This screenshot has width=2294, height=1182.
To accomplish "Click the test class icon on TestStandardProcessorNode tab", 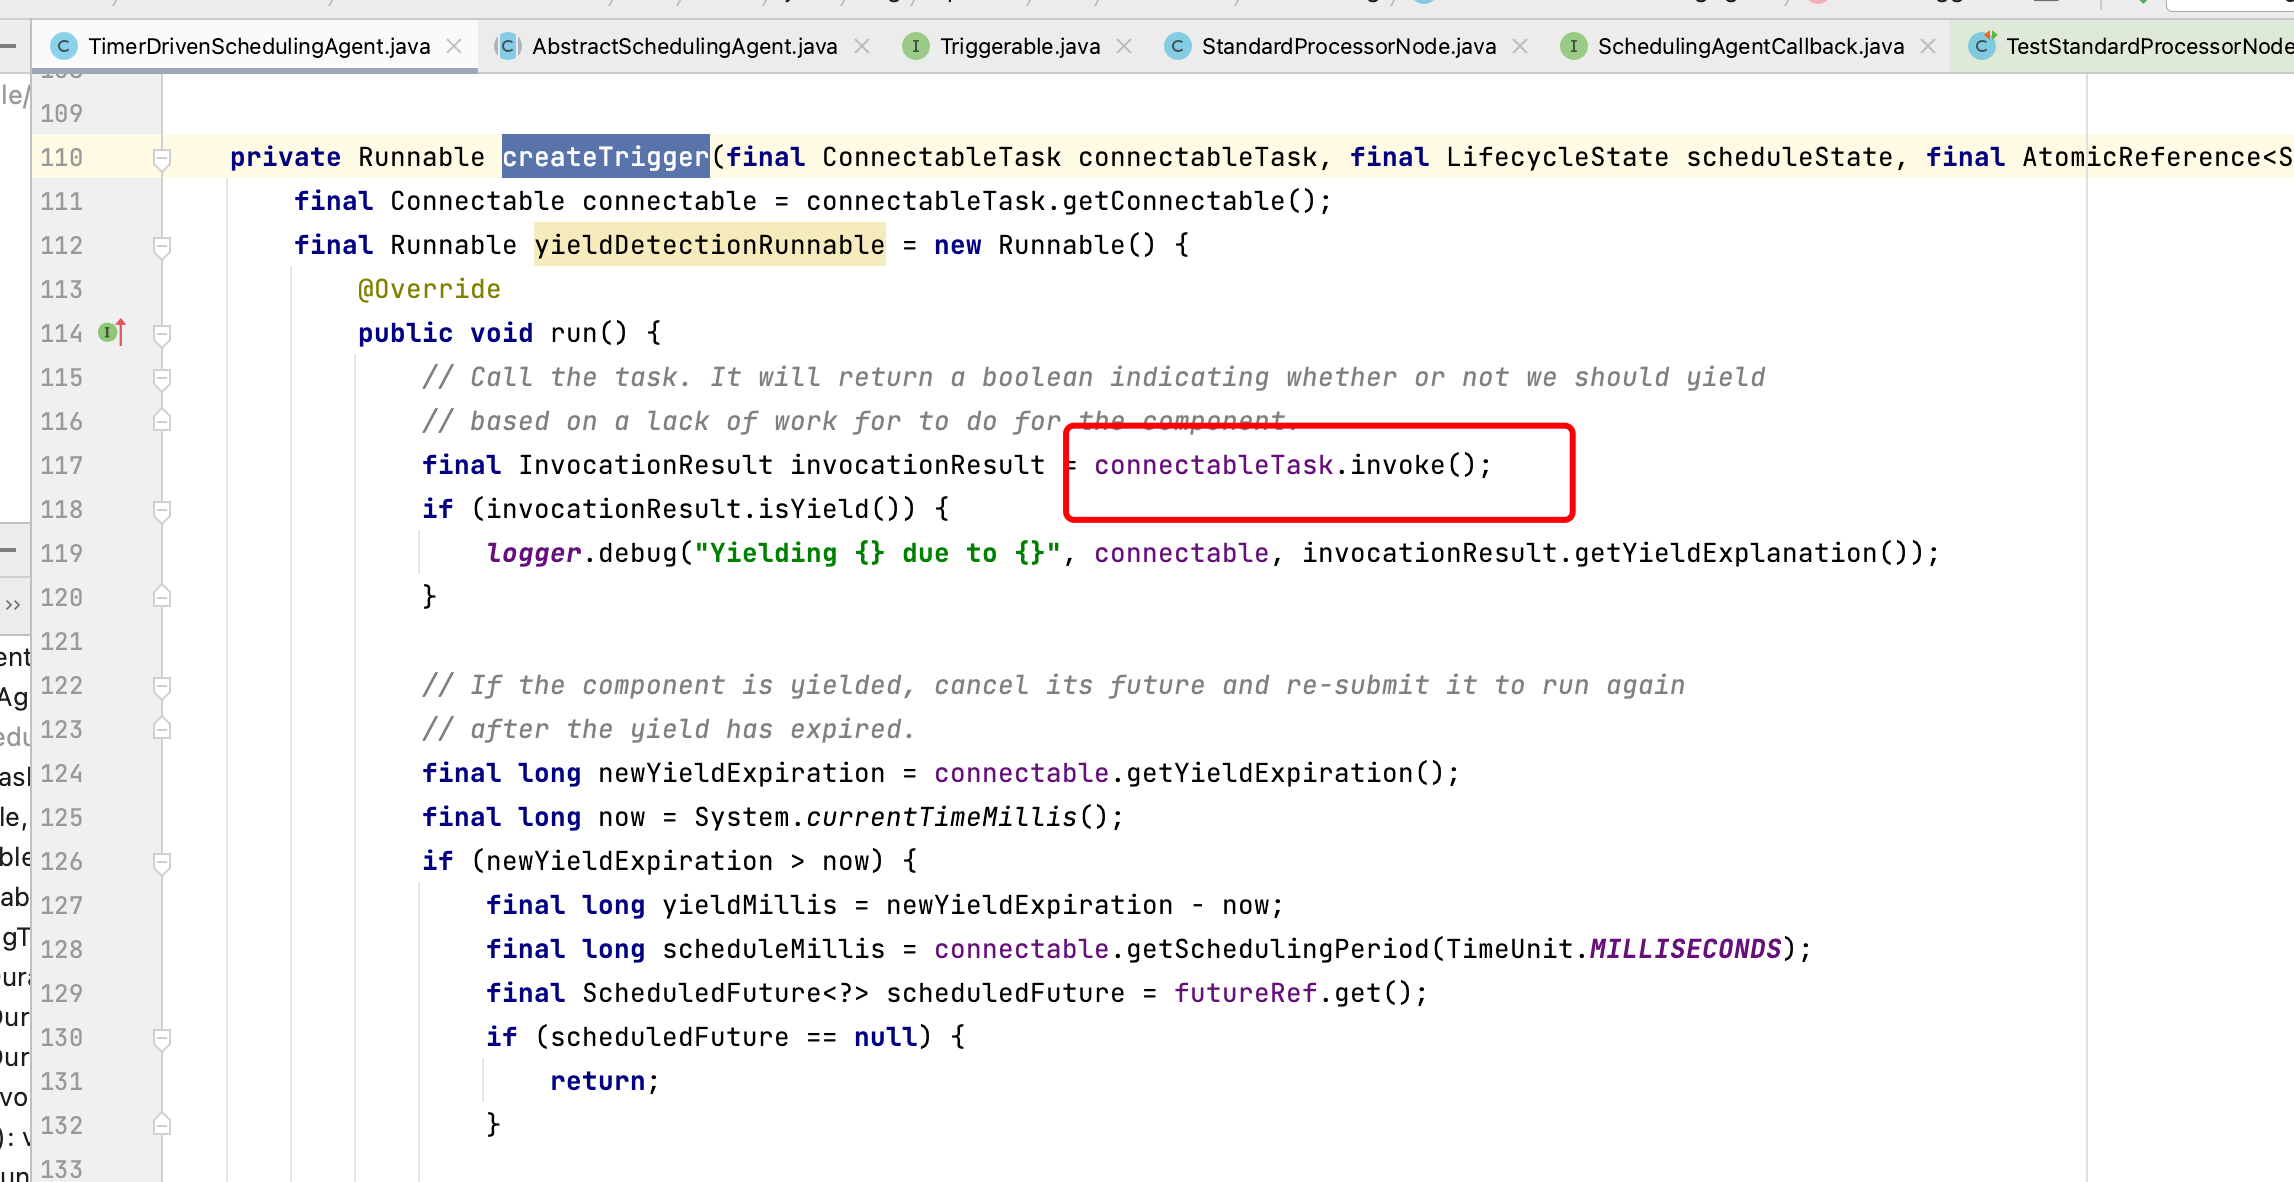I will coord(1981,46).
